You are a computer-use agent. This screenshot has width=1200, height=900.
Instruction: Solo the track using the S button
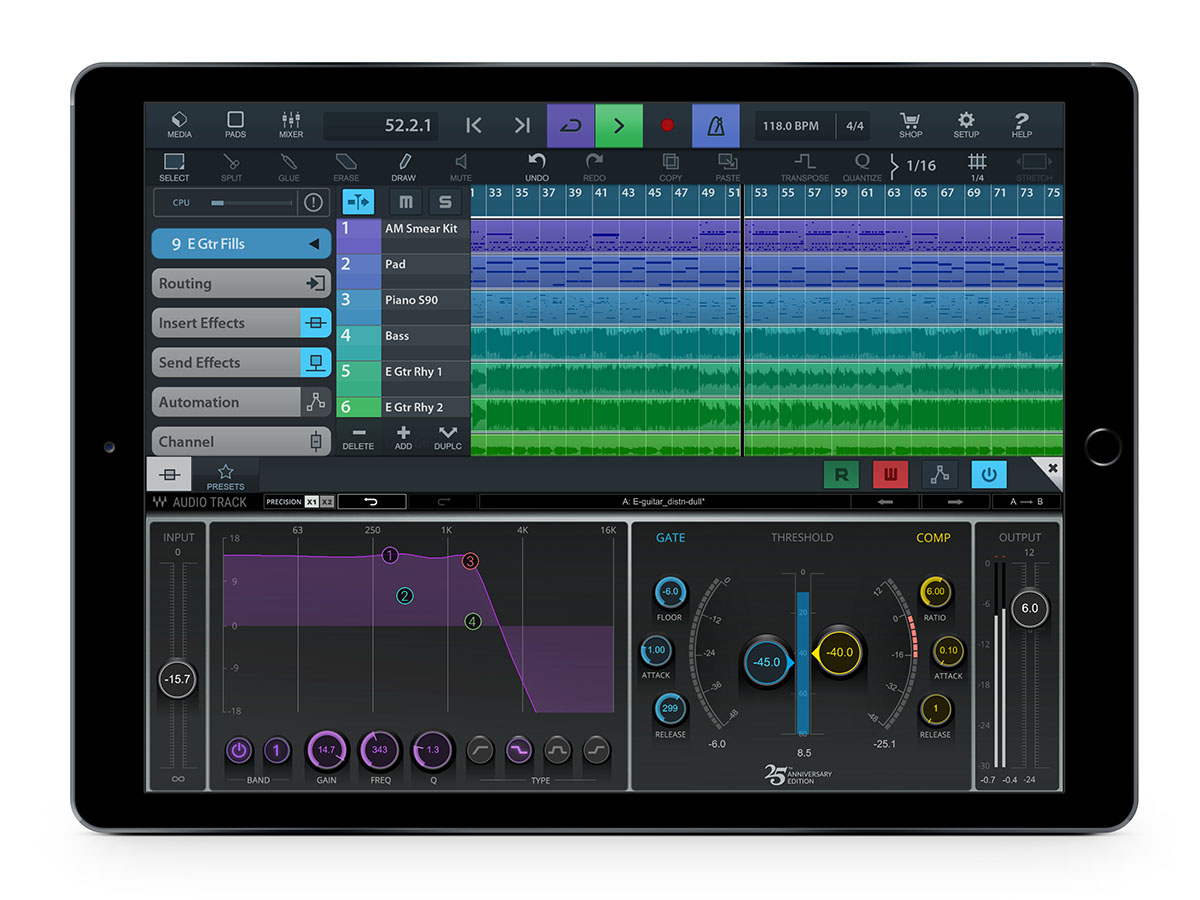(444, 201)
